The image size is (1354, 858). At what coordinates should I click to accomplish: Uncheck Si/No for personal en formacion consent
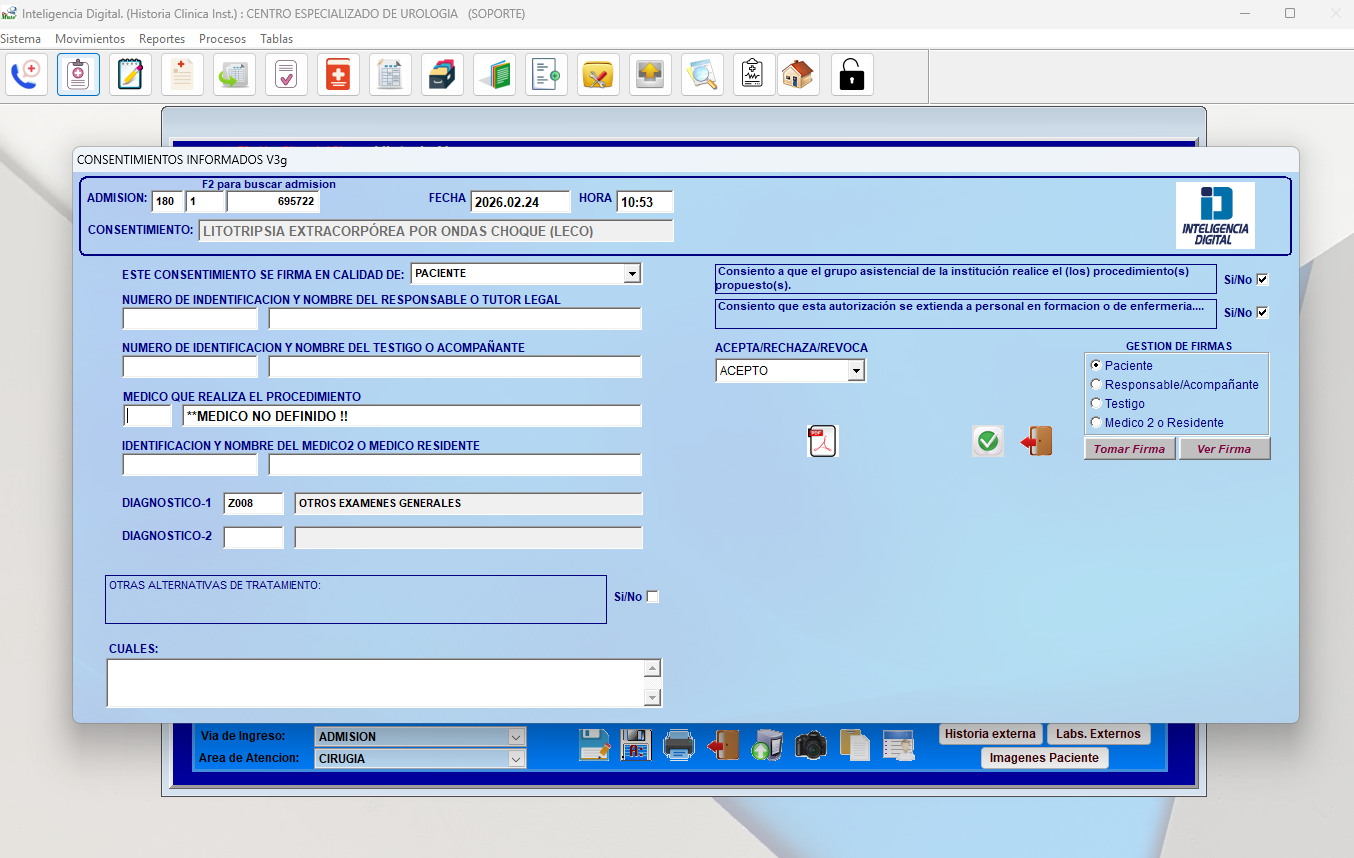pos(1262,313)
